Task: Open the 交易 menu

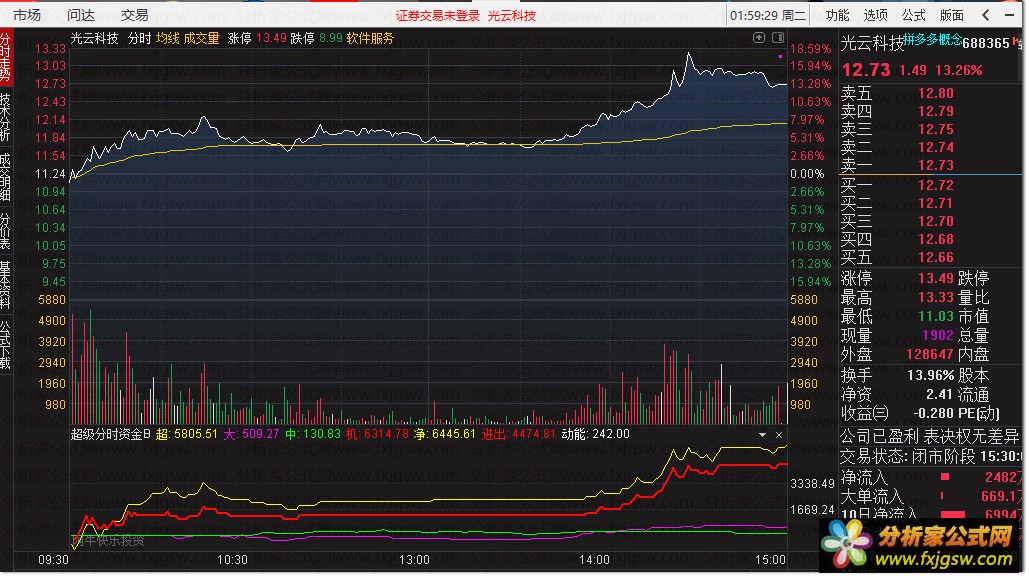Action: pyautogui.click(x=135, y=14)
